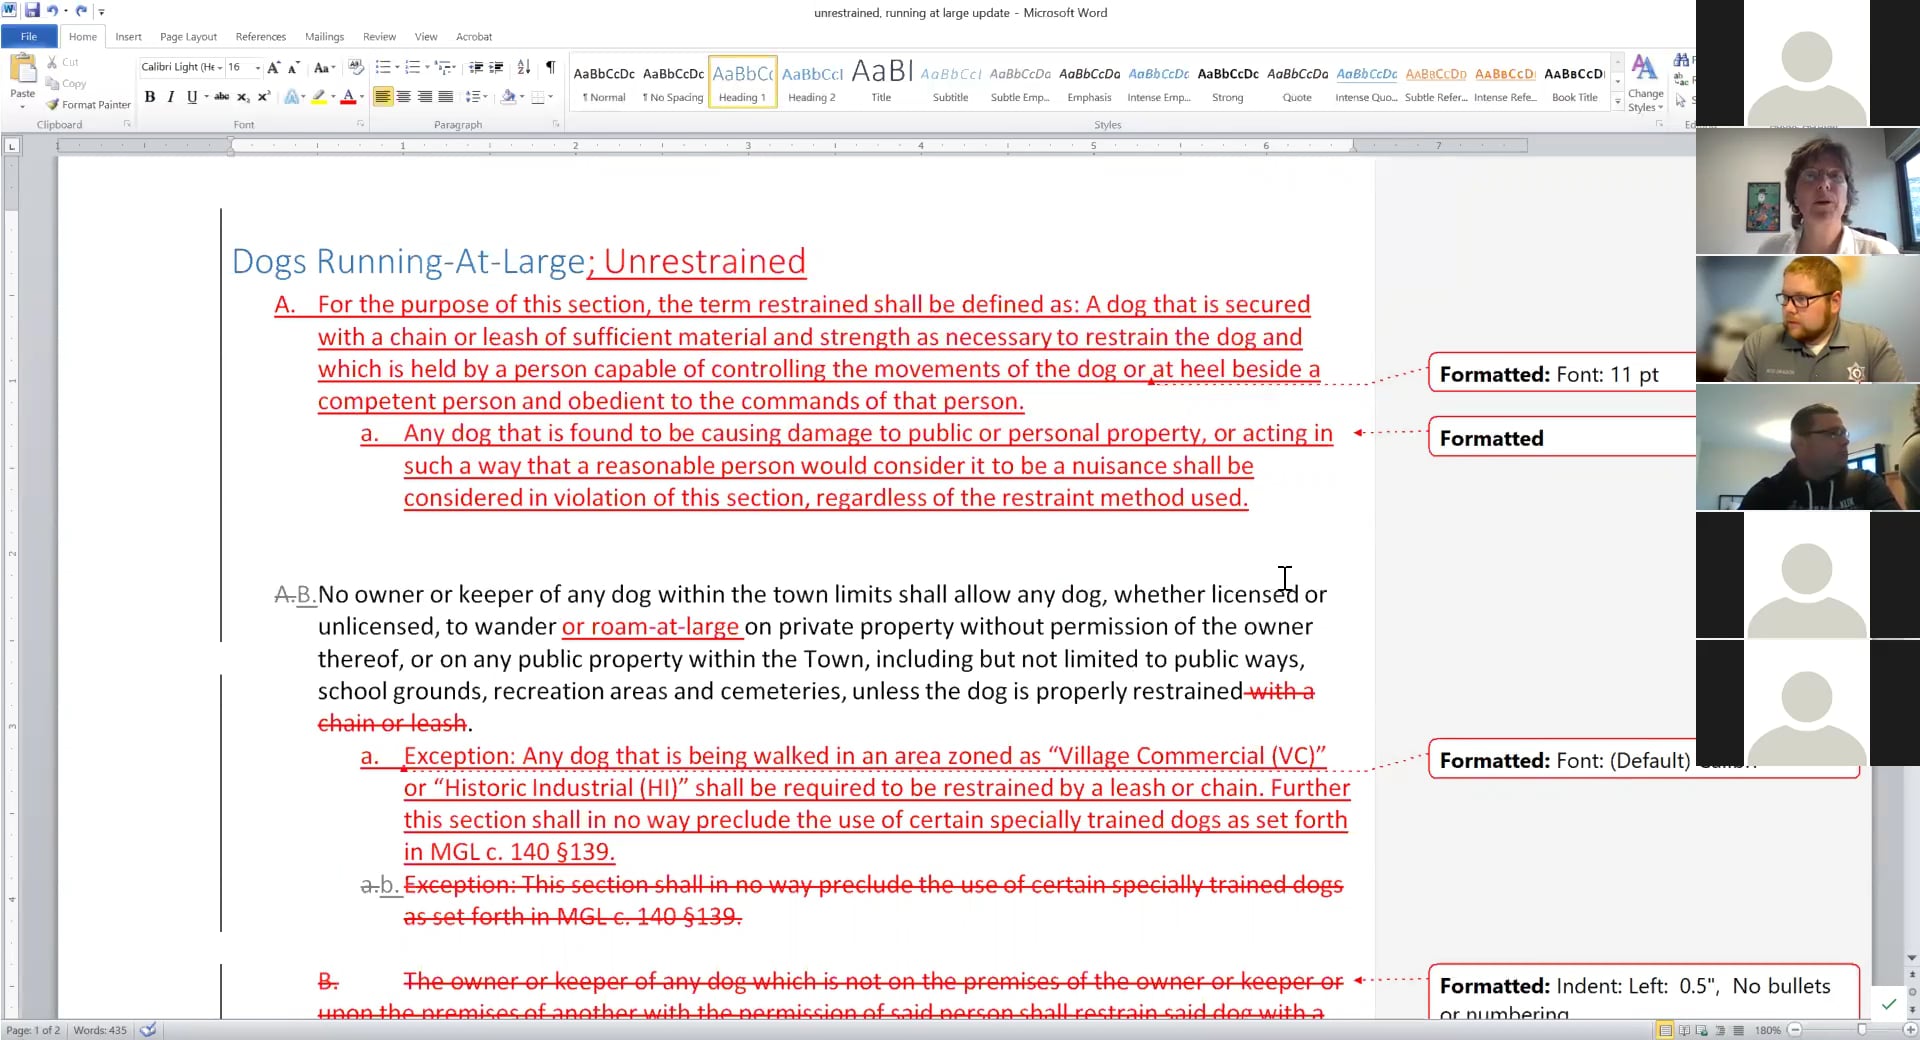The width and height of the screenshot is (1920, 1040).
Task: Switch to the References tab
Action: click(x=260, y=37)
